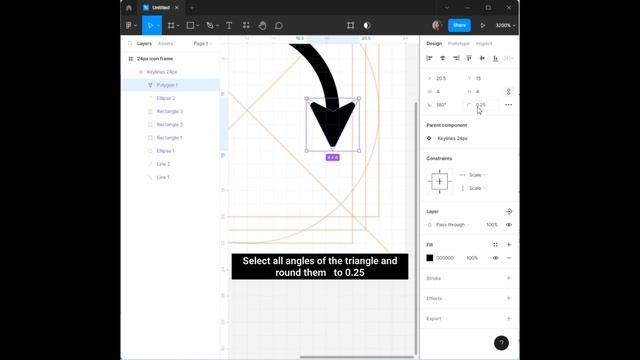Image resolution: width=640 pixels, height=360 pixels.
Task: Select the Add comment tool
Action: pyautogui.click(x=279, y=25)
